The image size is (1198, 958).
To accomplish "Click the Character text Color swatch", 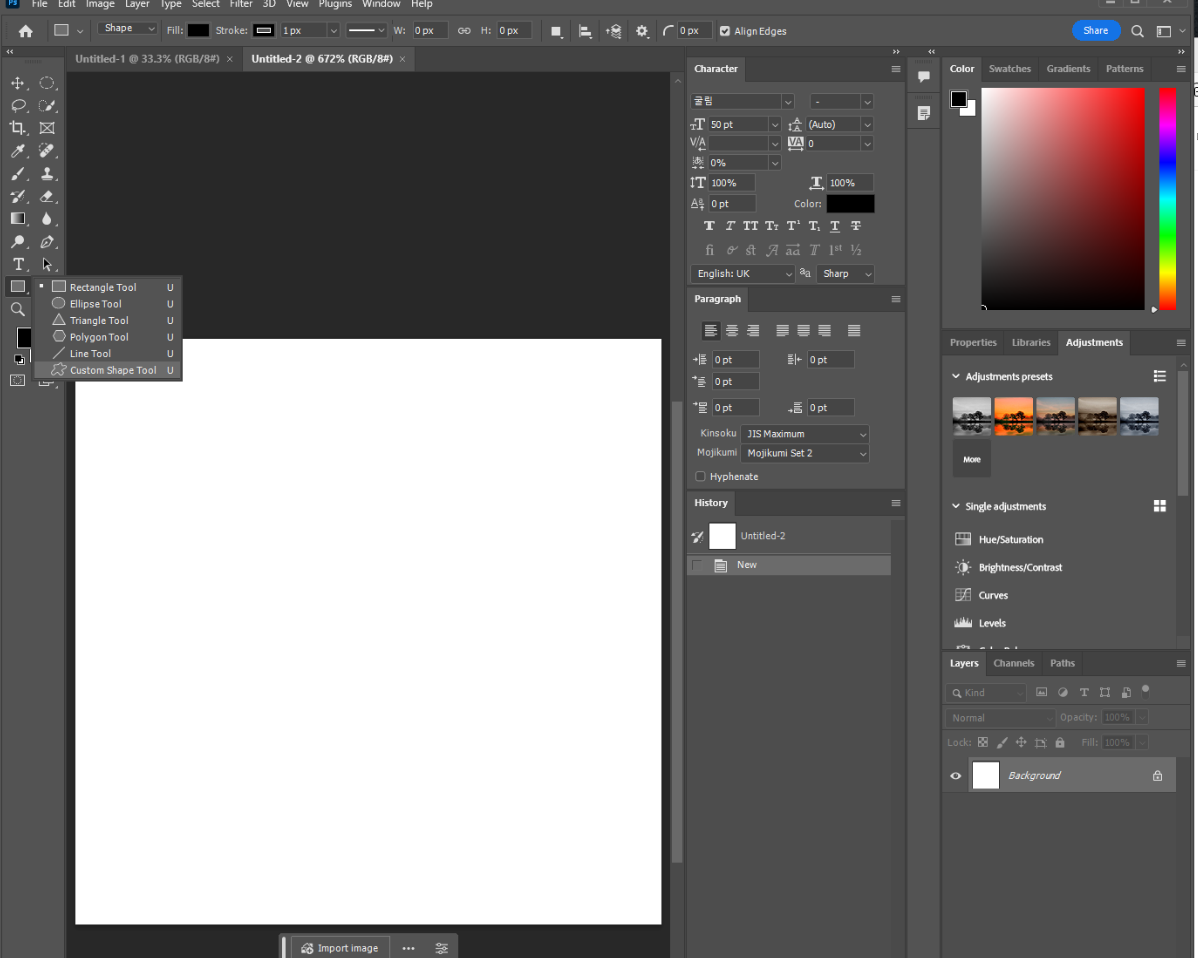I will pos(850,204).
